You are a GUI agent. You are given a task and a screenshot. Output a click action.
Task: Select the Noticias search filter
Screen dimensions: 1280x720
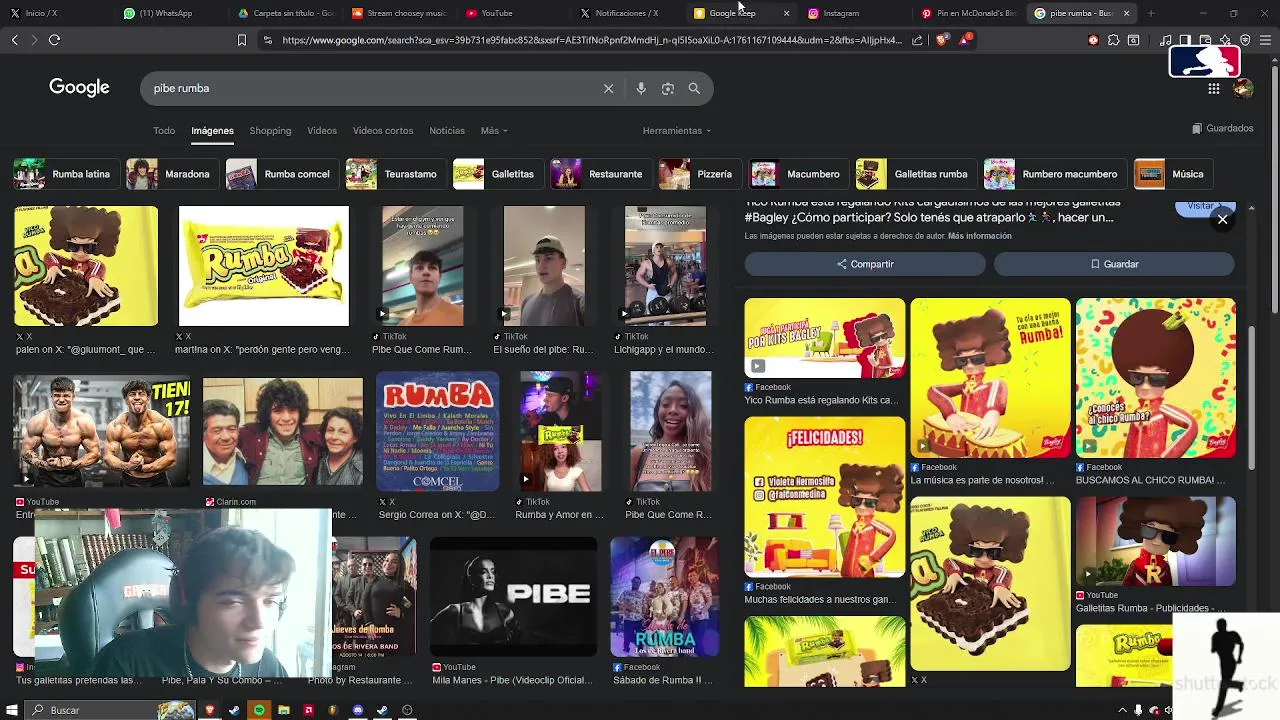point(447,130)
